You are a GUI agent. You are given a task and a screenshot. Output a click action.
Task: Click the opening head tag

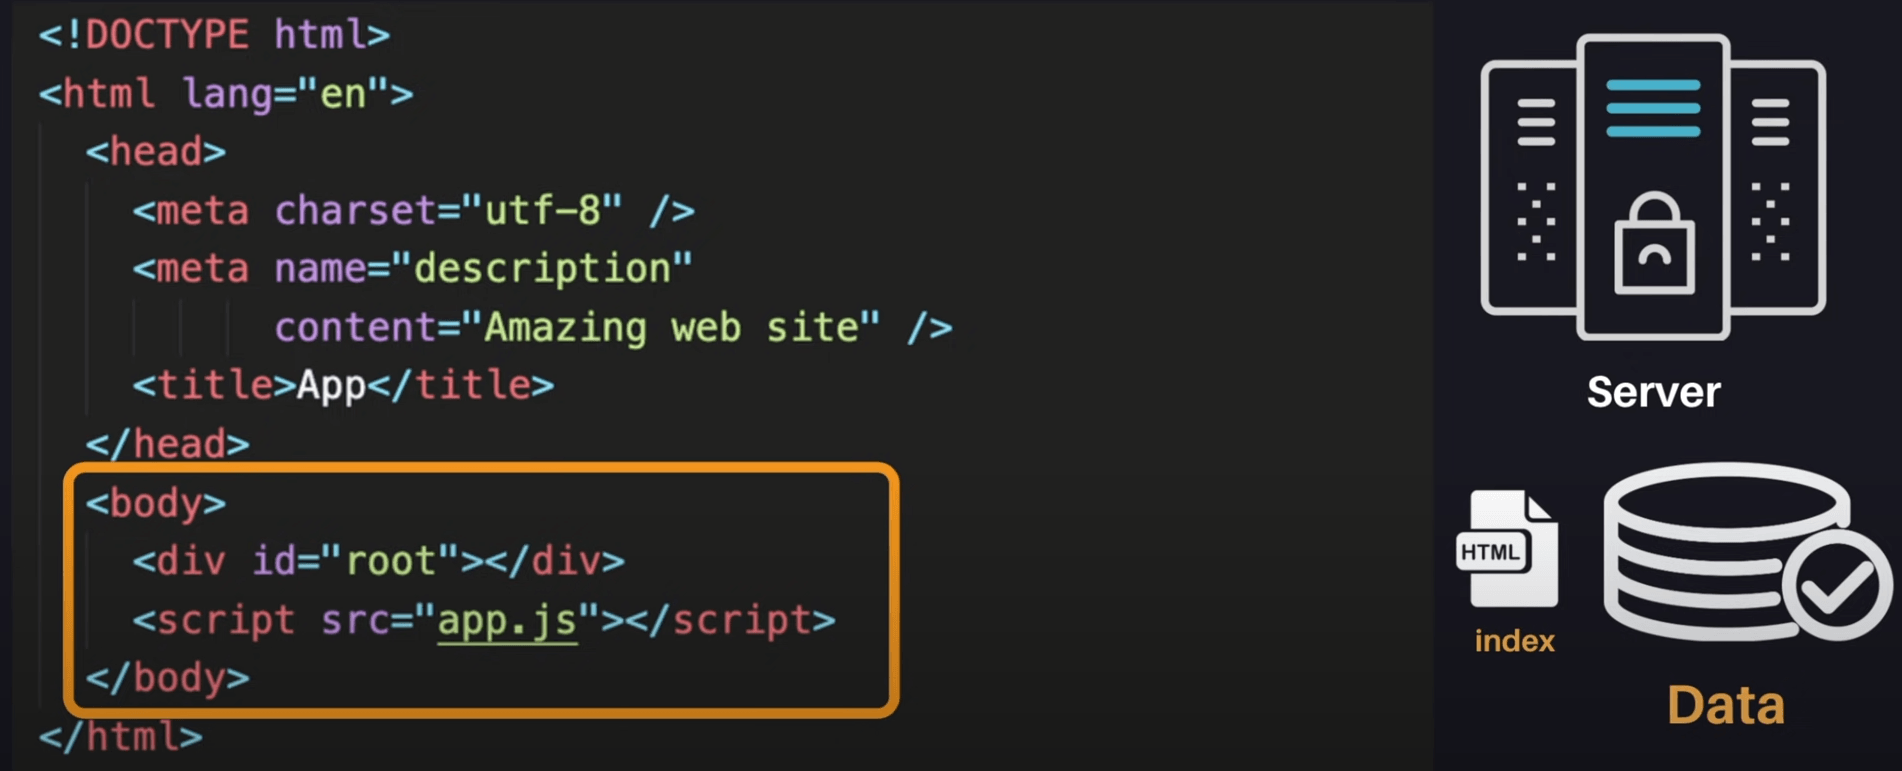(x=156, y=152)
